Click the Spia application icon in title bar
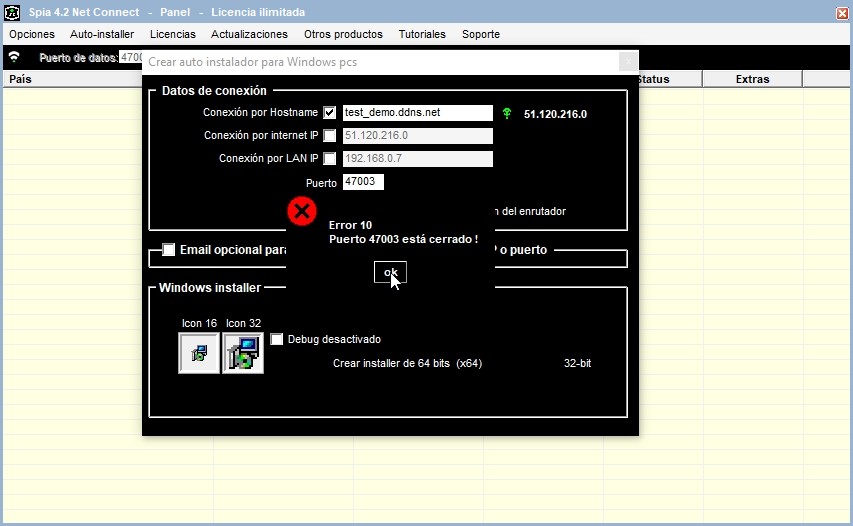 (12, 12)
